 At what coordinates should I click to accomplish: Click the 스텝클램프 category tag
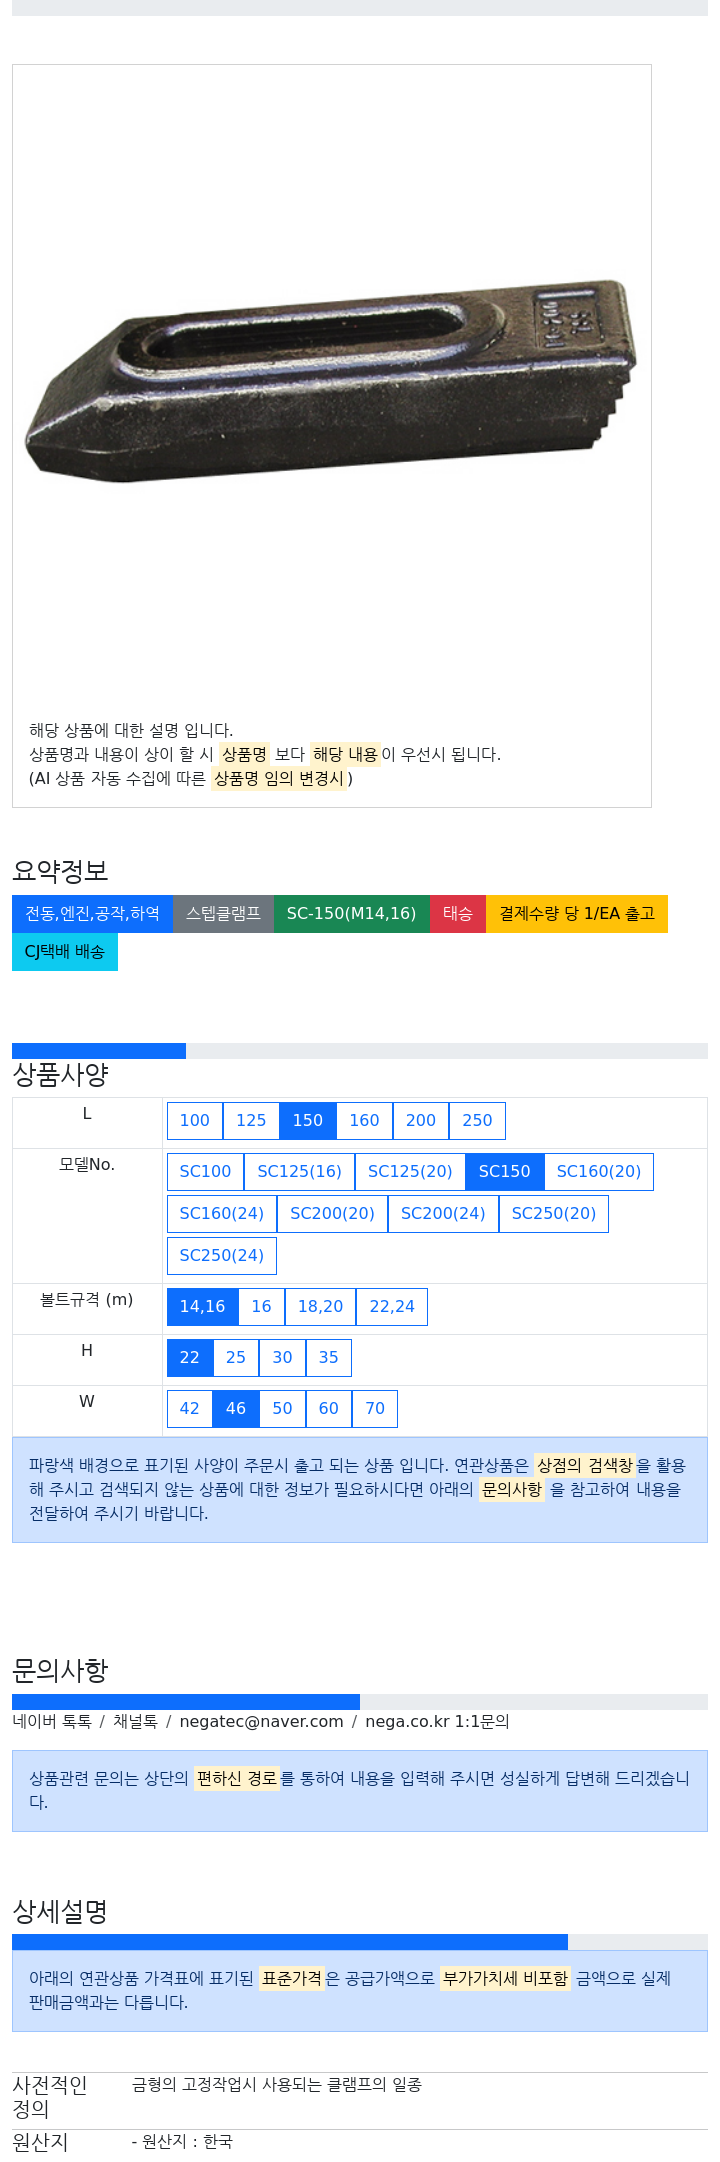[223, 913]
